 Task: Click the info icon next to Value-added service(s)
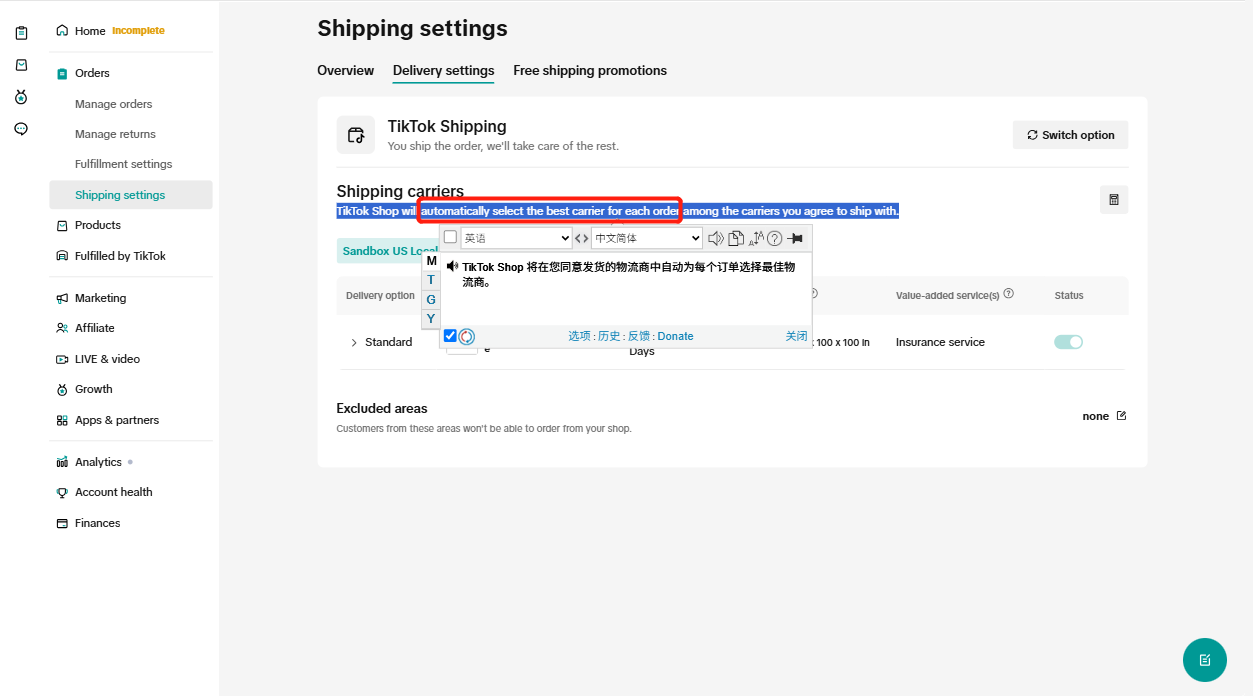[1009, 294]
